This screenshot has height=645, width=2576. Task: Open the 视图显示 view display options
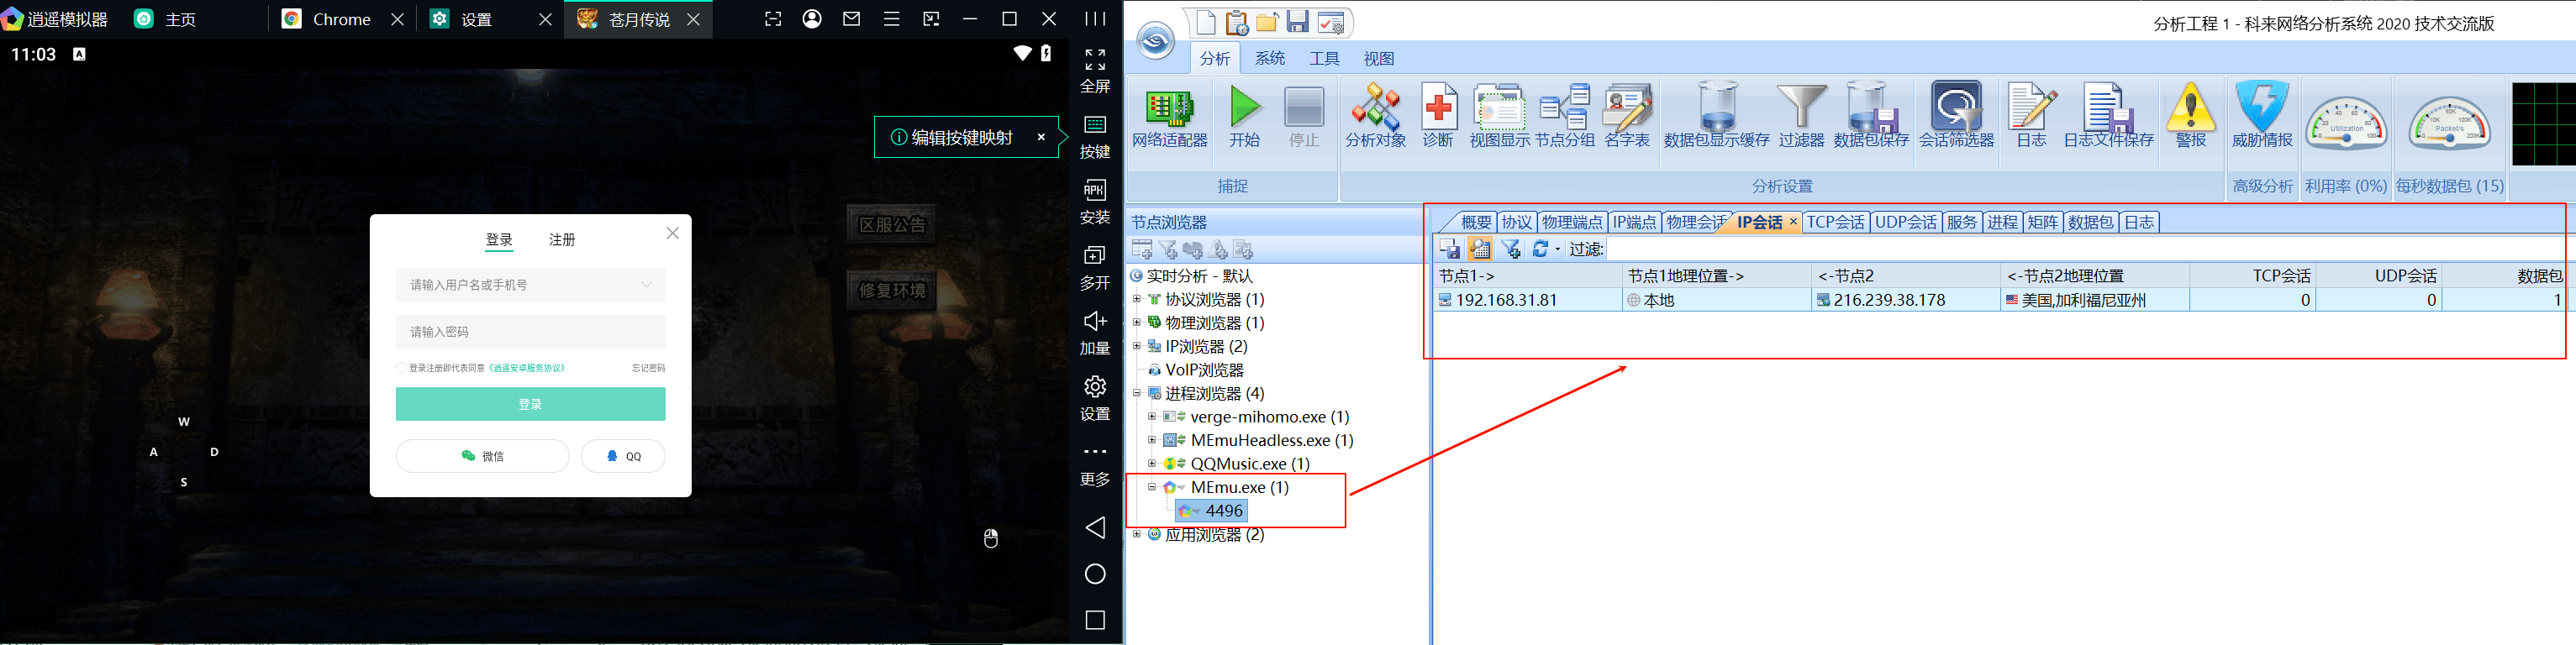[x=1499, y=116]
